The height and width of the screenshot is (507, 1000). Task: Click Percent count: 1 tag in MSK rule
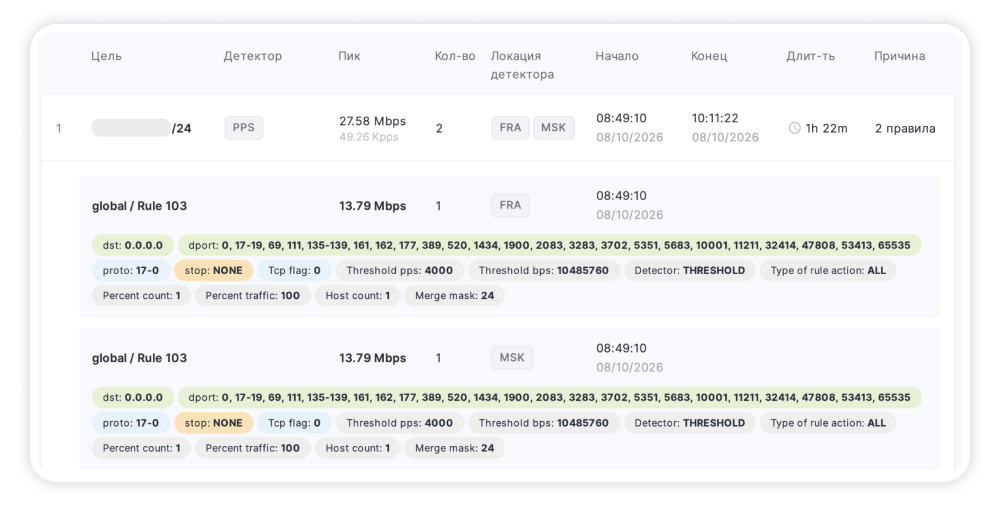(142, 448)
